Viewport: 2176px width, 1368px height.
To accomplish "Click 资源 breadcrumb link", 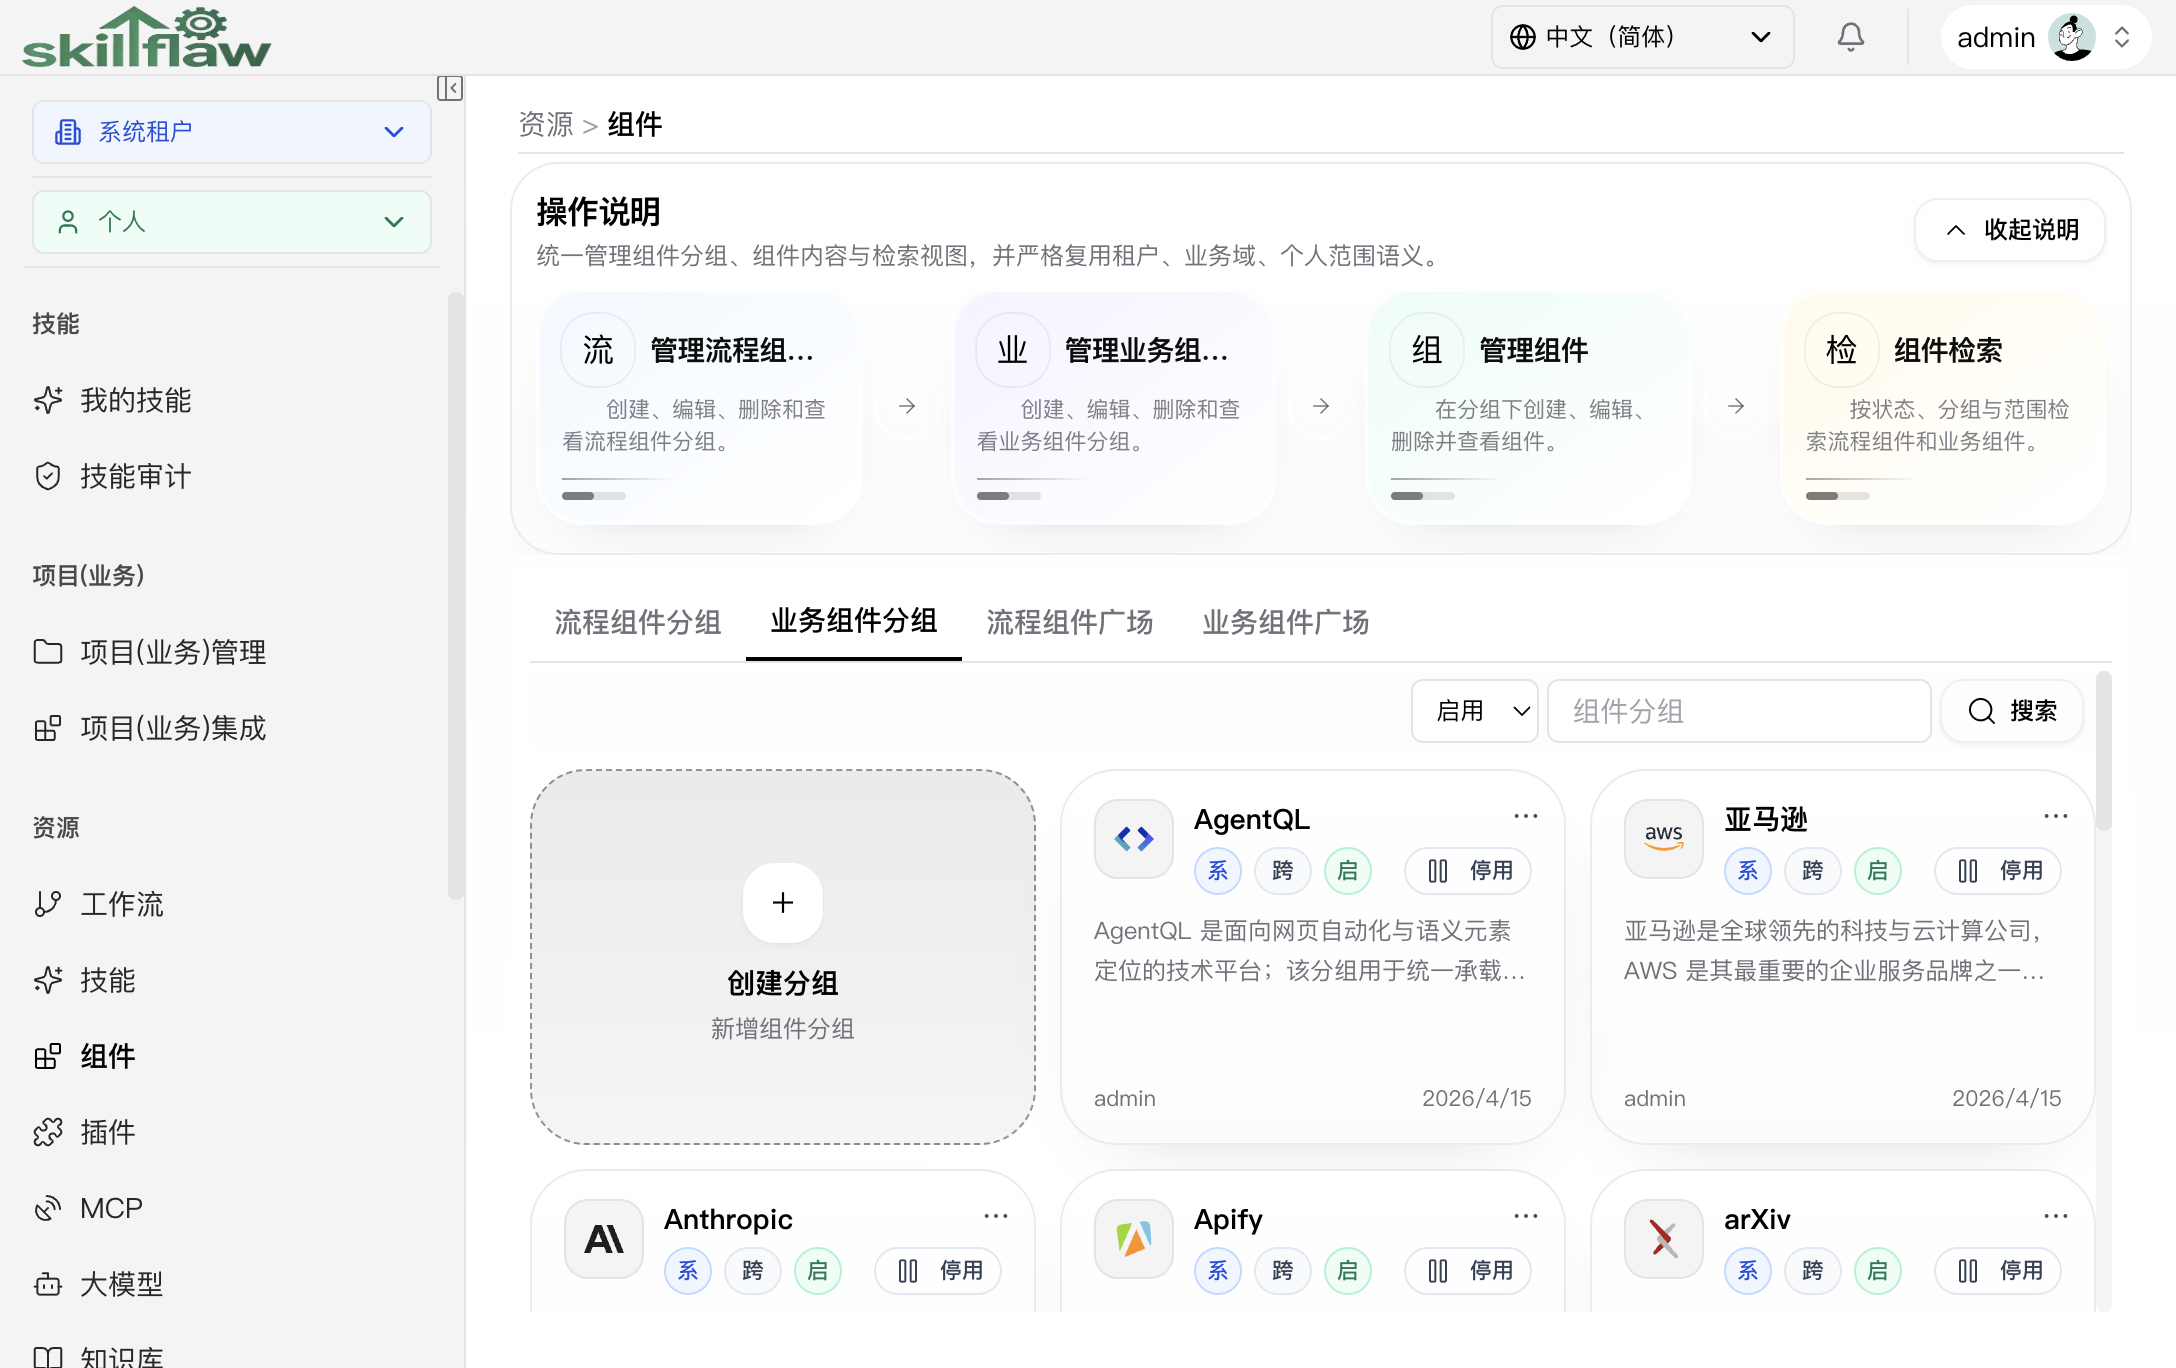I will pos(546,124).
